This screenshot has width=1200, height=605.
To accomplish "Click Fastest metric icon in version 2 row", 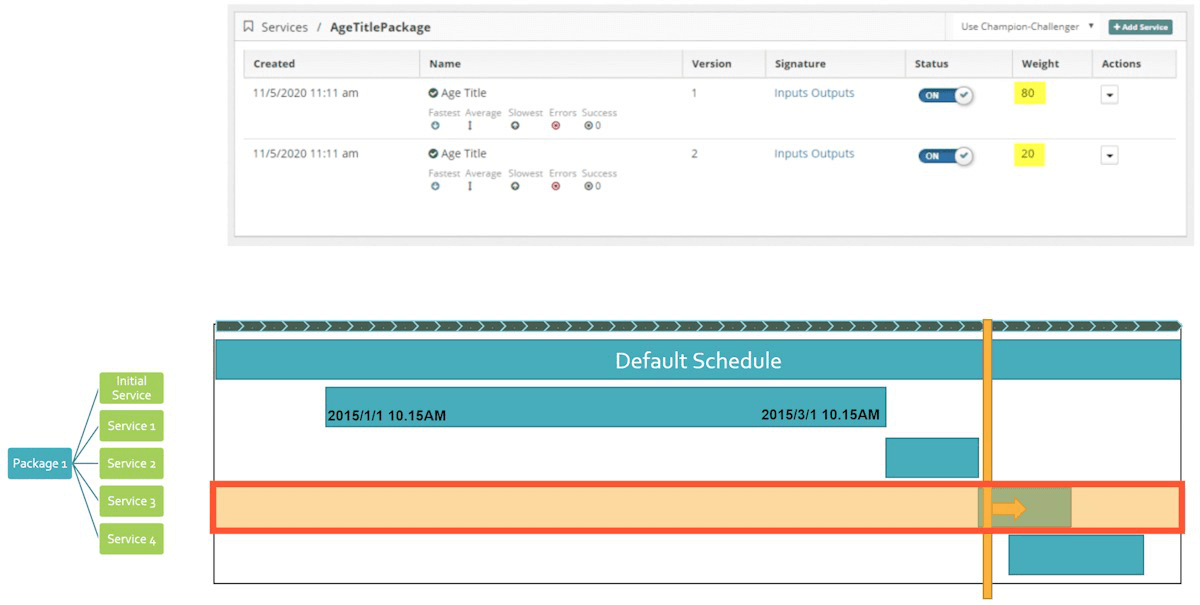I will coord(435,186).
